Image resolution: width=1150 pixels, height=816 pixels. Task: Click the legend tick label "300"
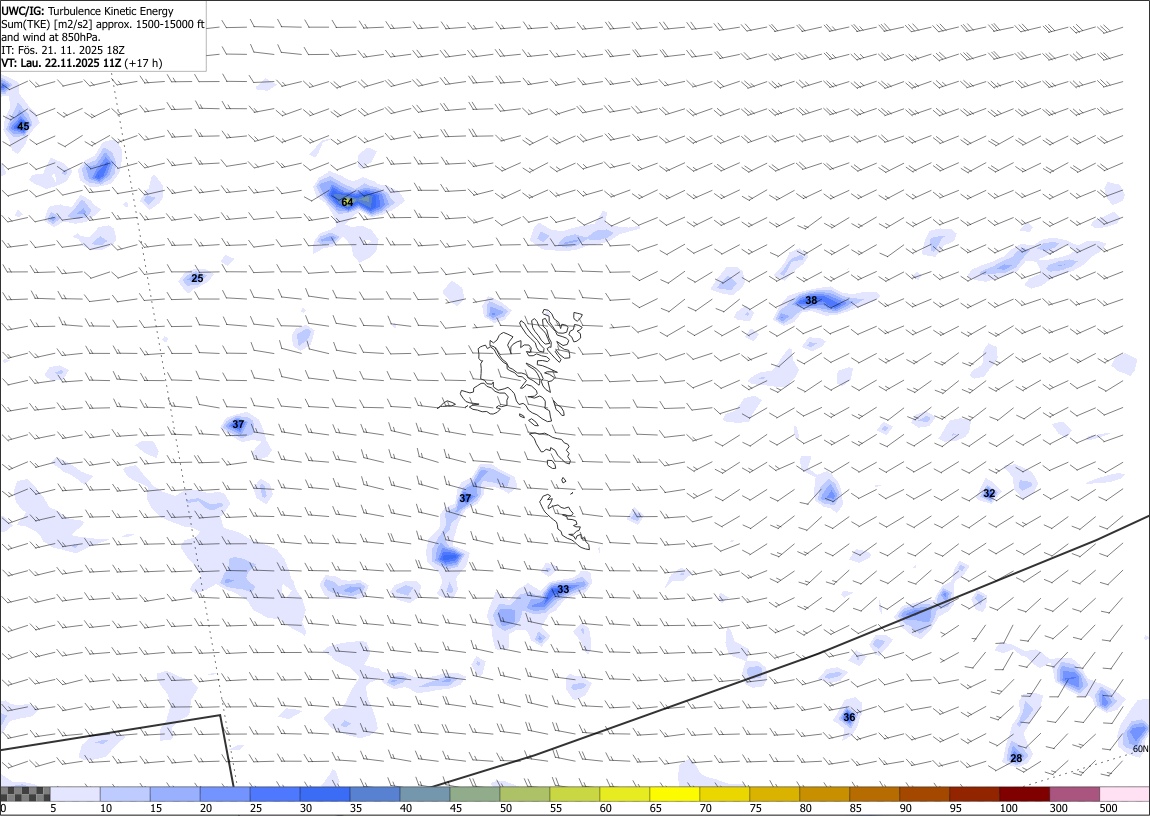pyautogui.click(x=1058, y=808)
